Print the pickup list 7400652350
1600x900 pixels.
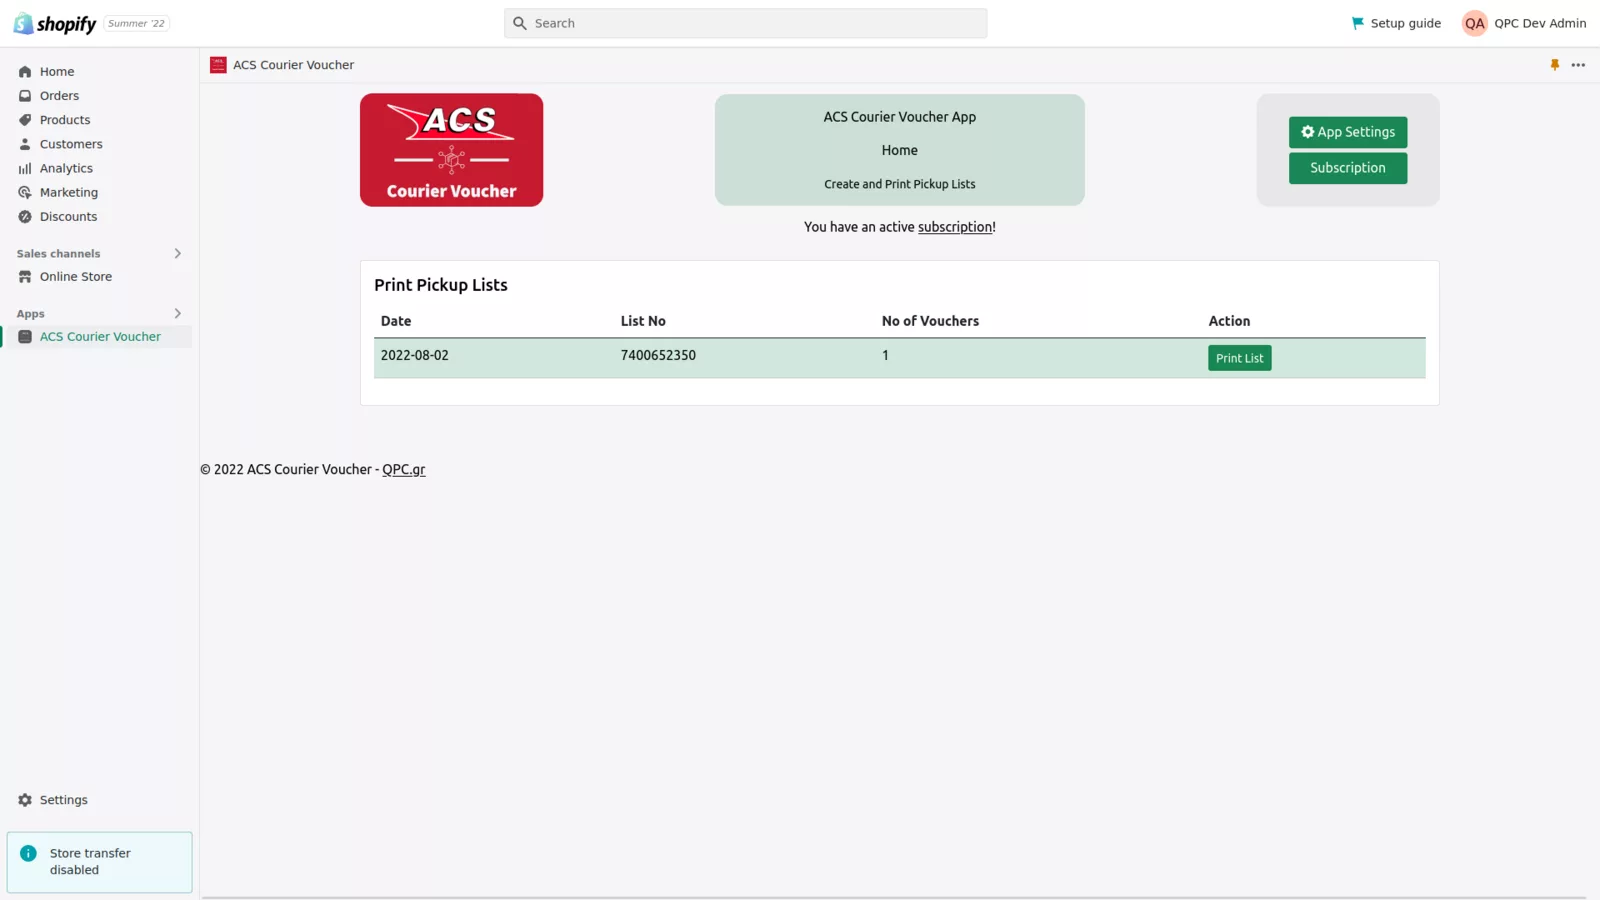(x=1240, y=358)
